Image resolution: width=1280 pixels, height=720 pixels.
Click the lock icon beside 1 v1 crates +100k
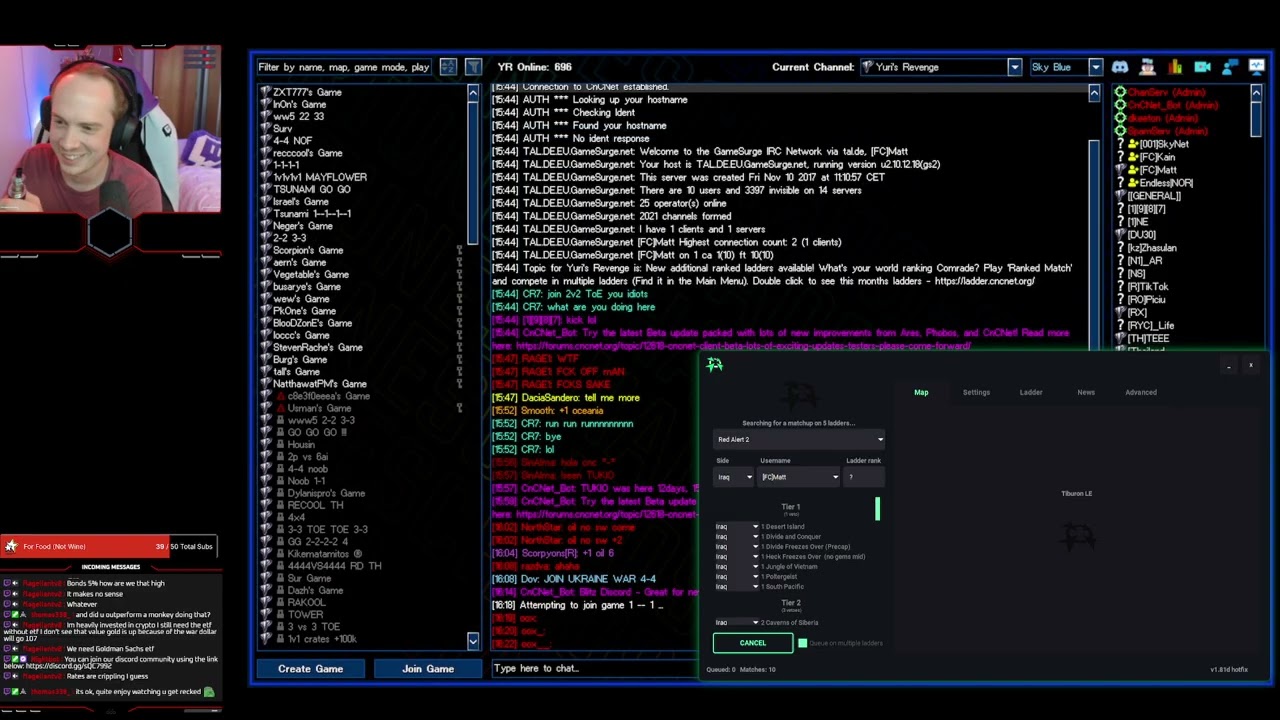[280, 639]
